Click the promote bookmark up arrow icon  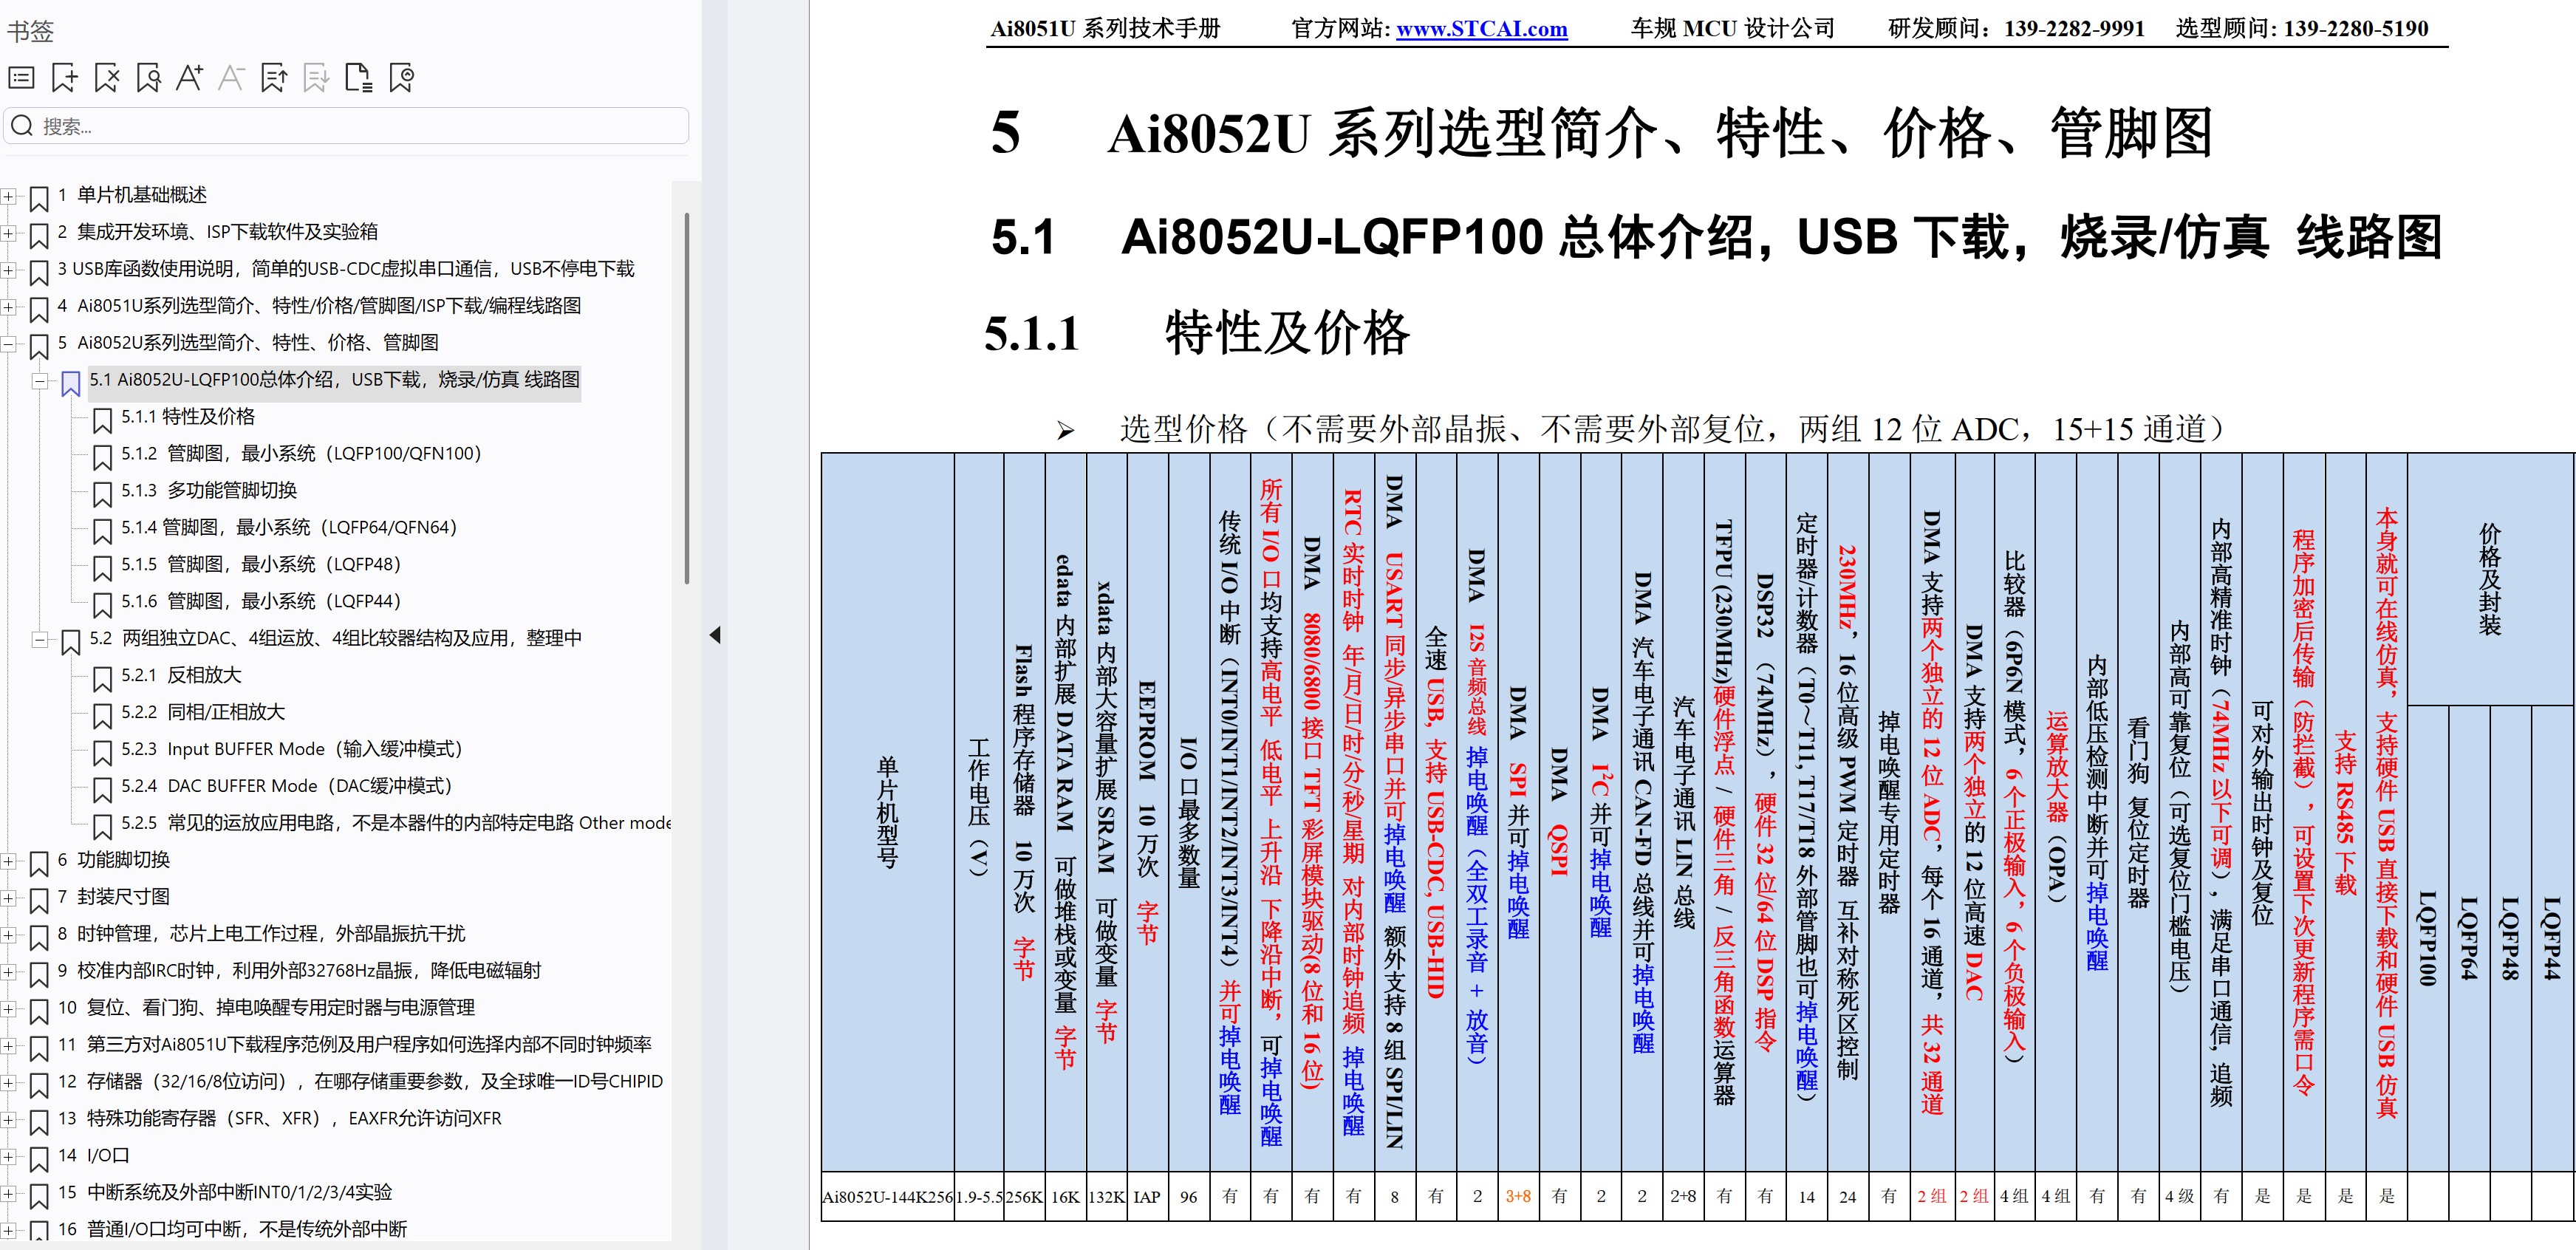(x=274, y=77)
